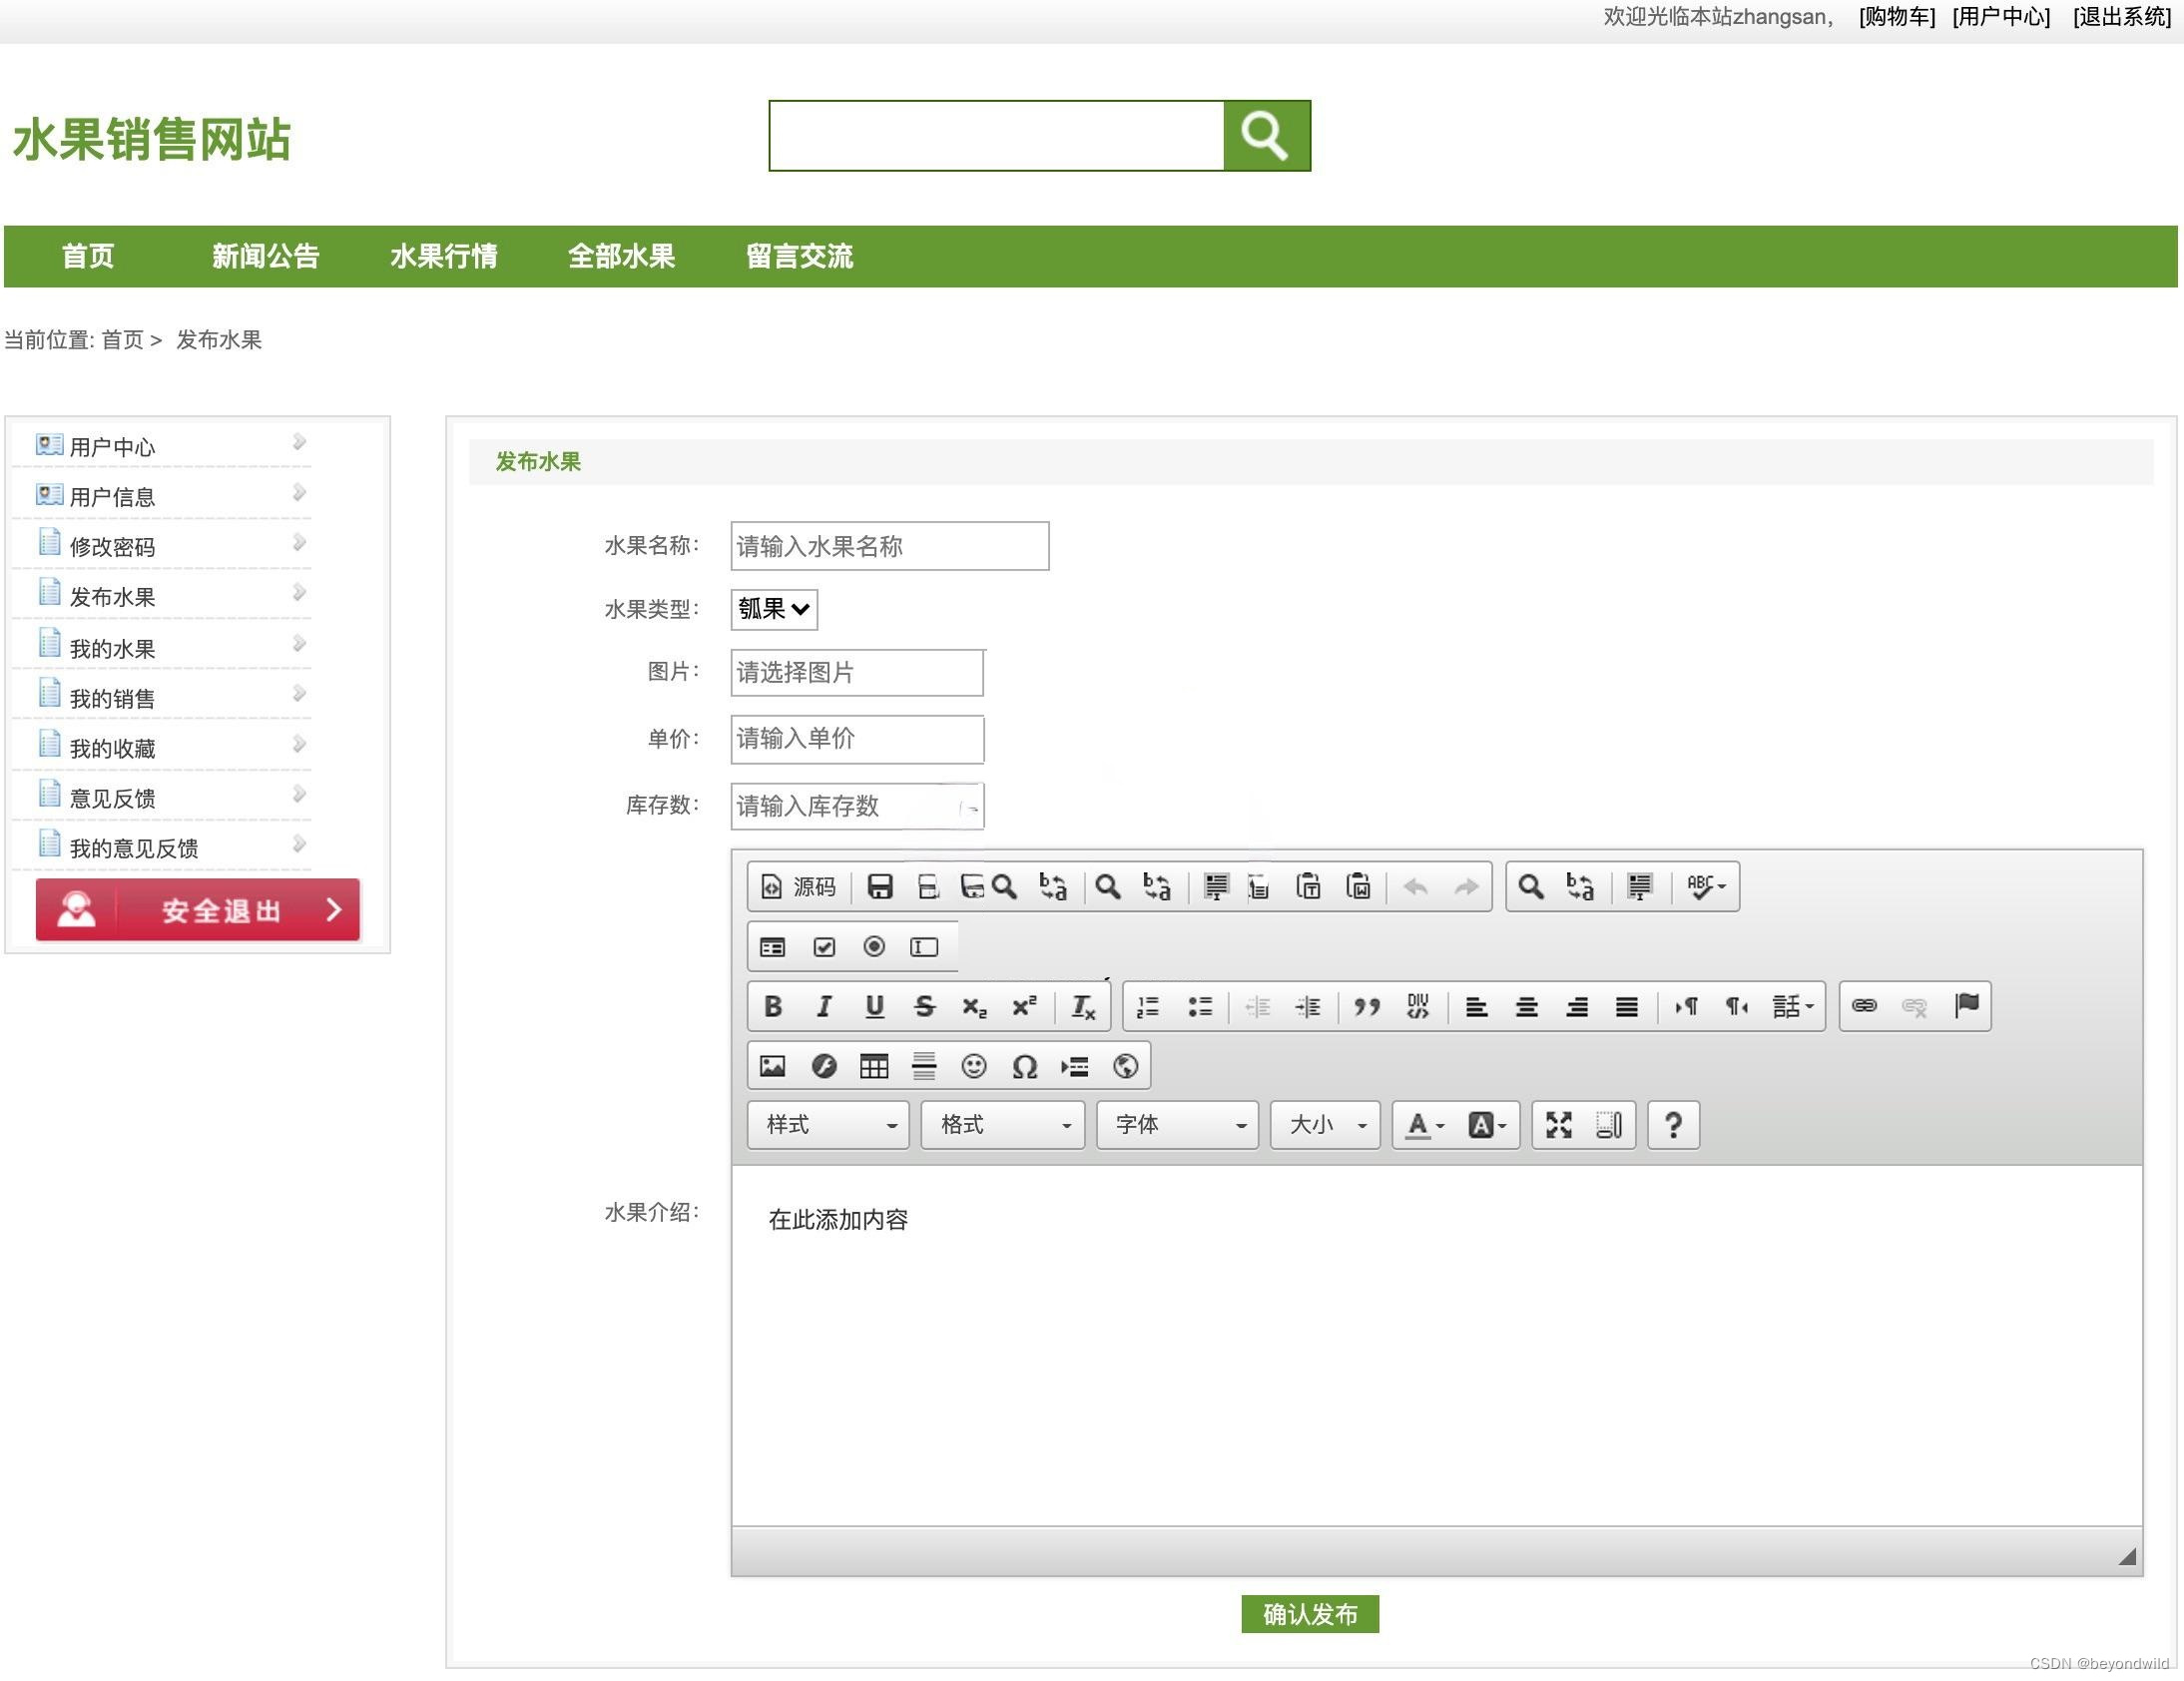Open the 水果类型 dropdown
The width and height of the screenshot is (2184, 1681).
[774, 609]
